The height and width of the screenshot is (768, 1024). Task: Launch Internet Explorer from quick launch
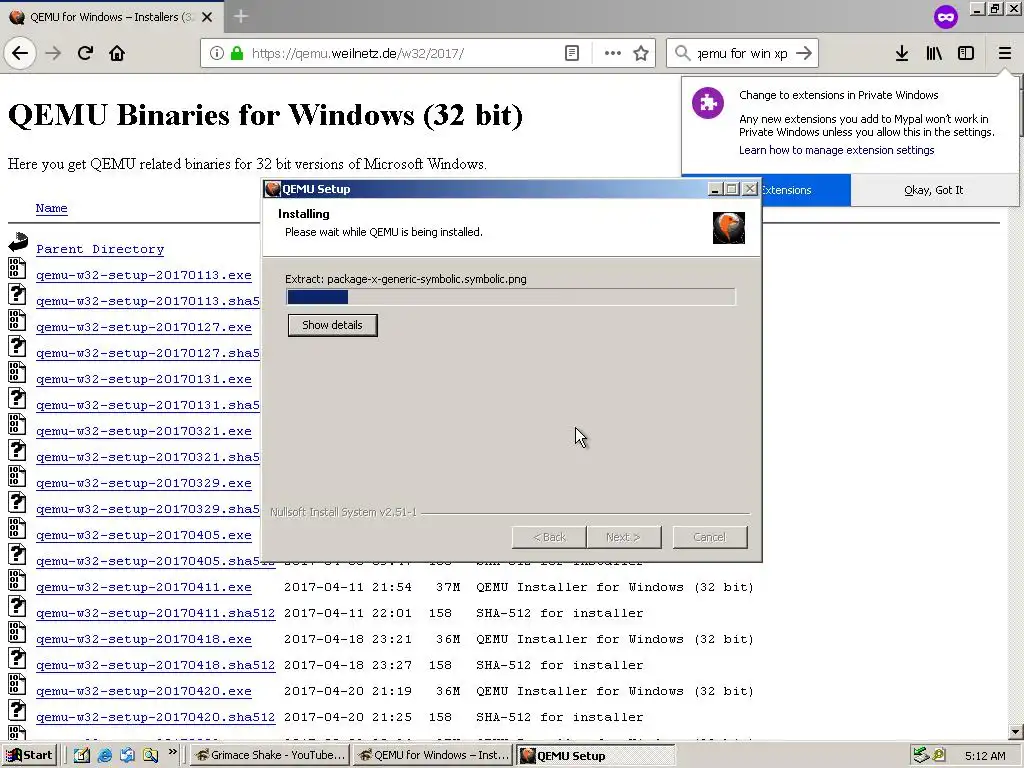coord(104,756)
